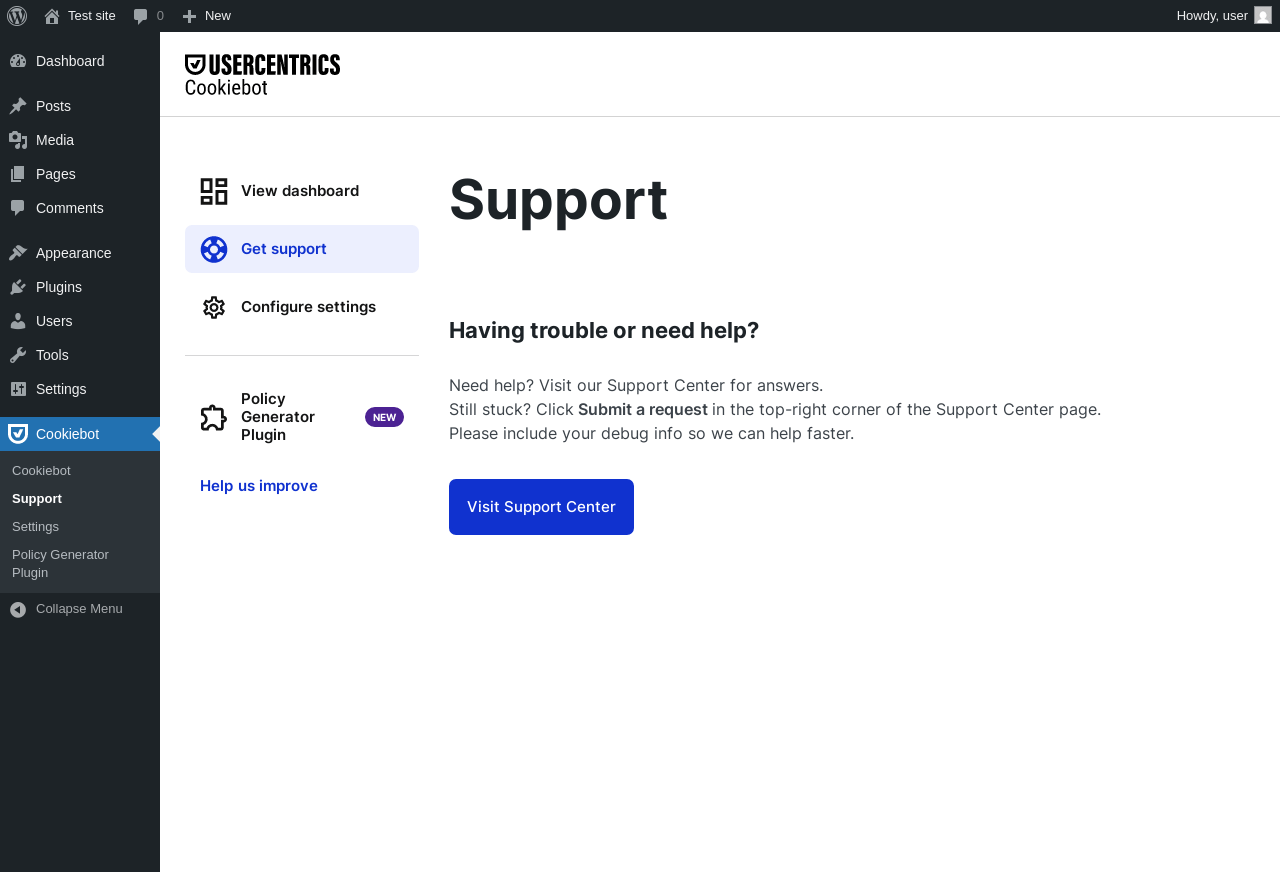Click the NEW badge beside Policy Generator
The width and height of the screenshot is (1280, 872).
[x=384, y=417]
